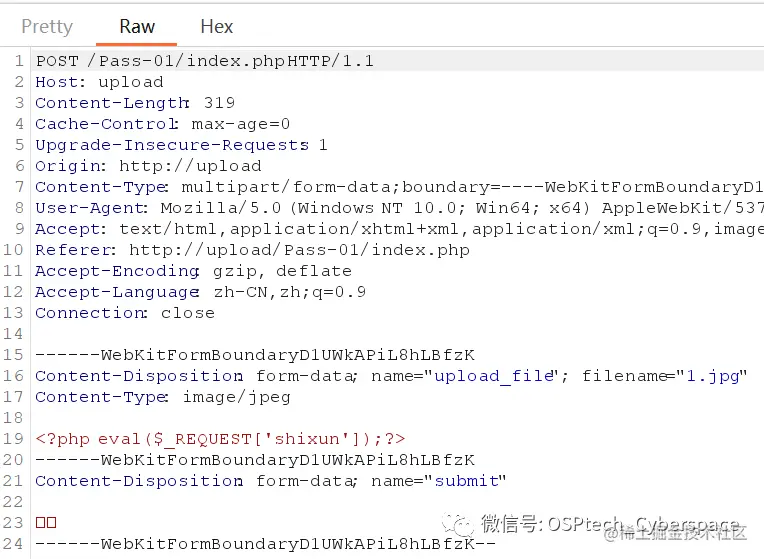Click the Accept-Encoding gzip, deflate header
This screenshot has width=764, height=559.
[x=193, y=270]
